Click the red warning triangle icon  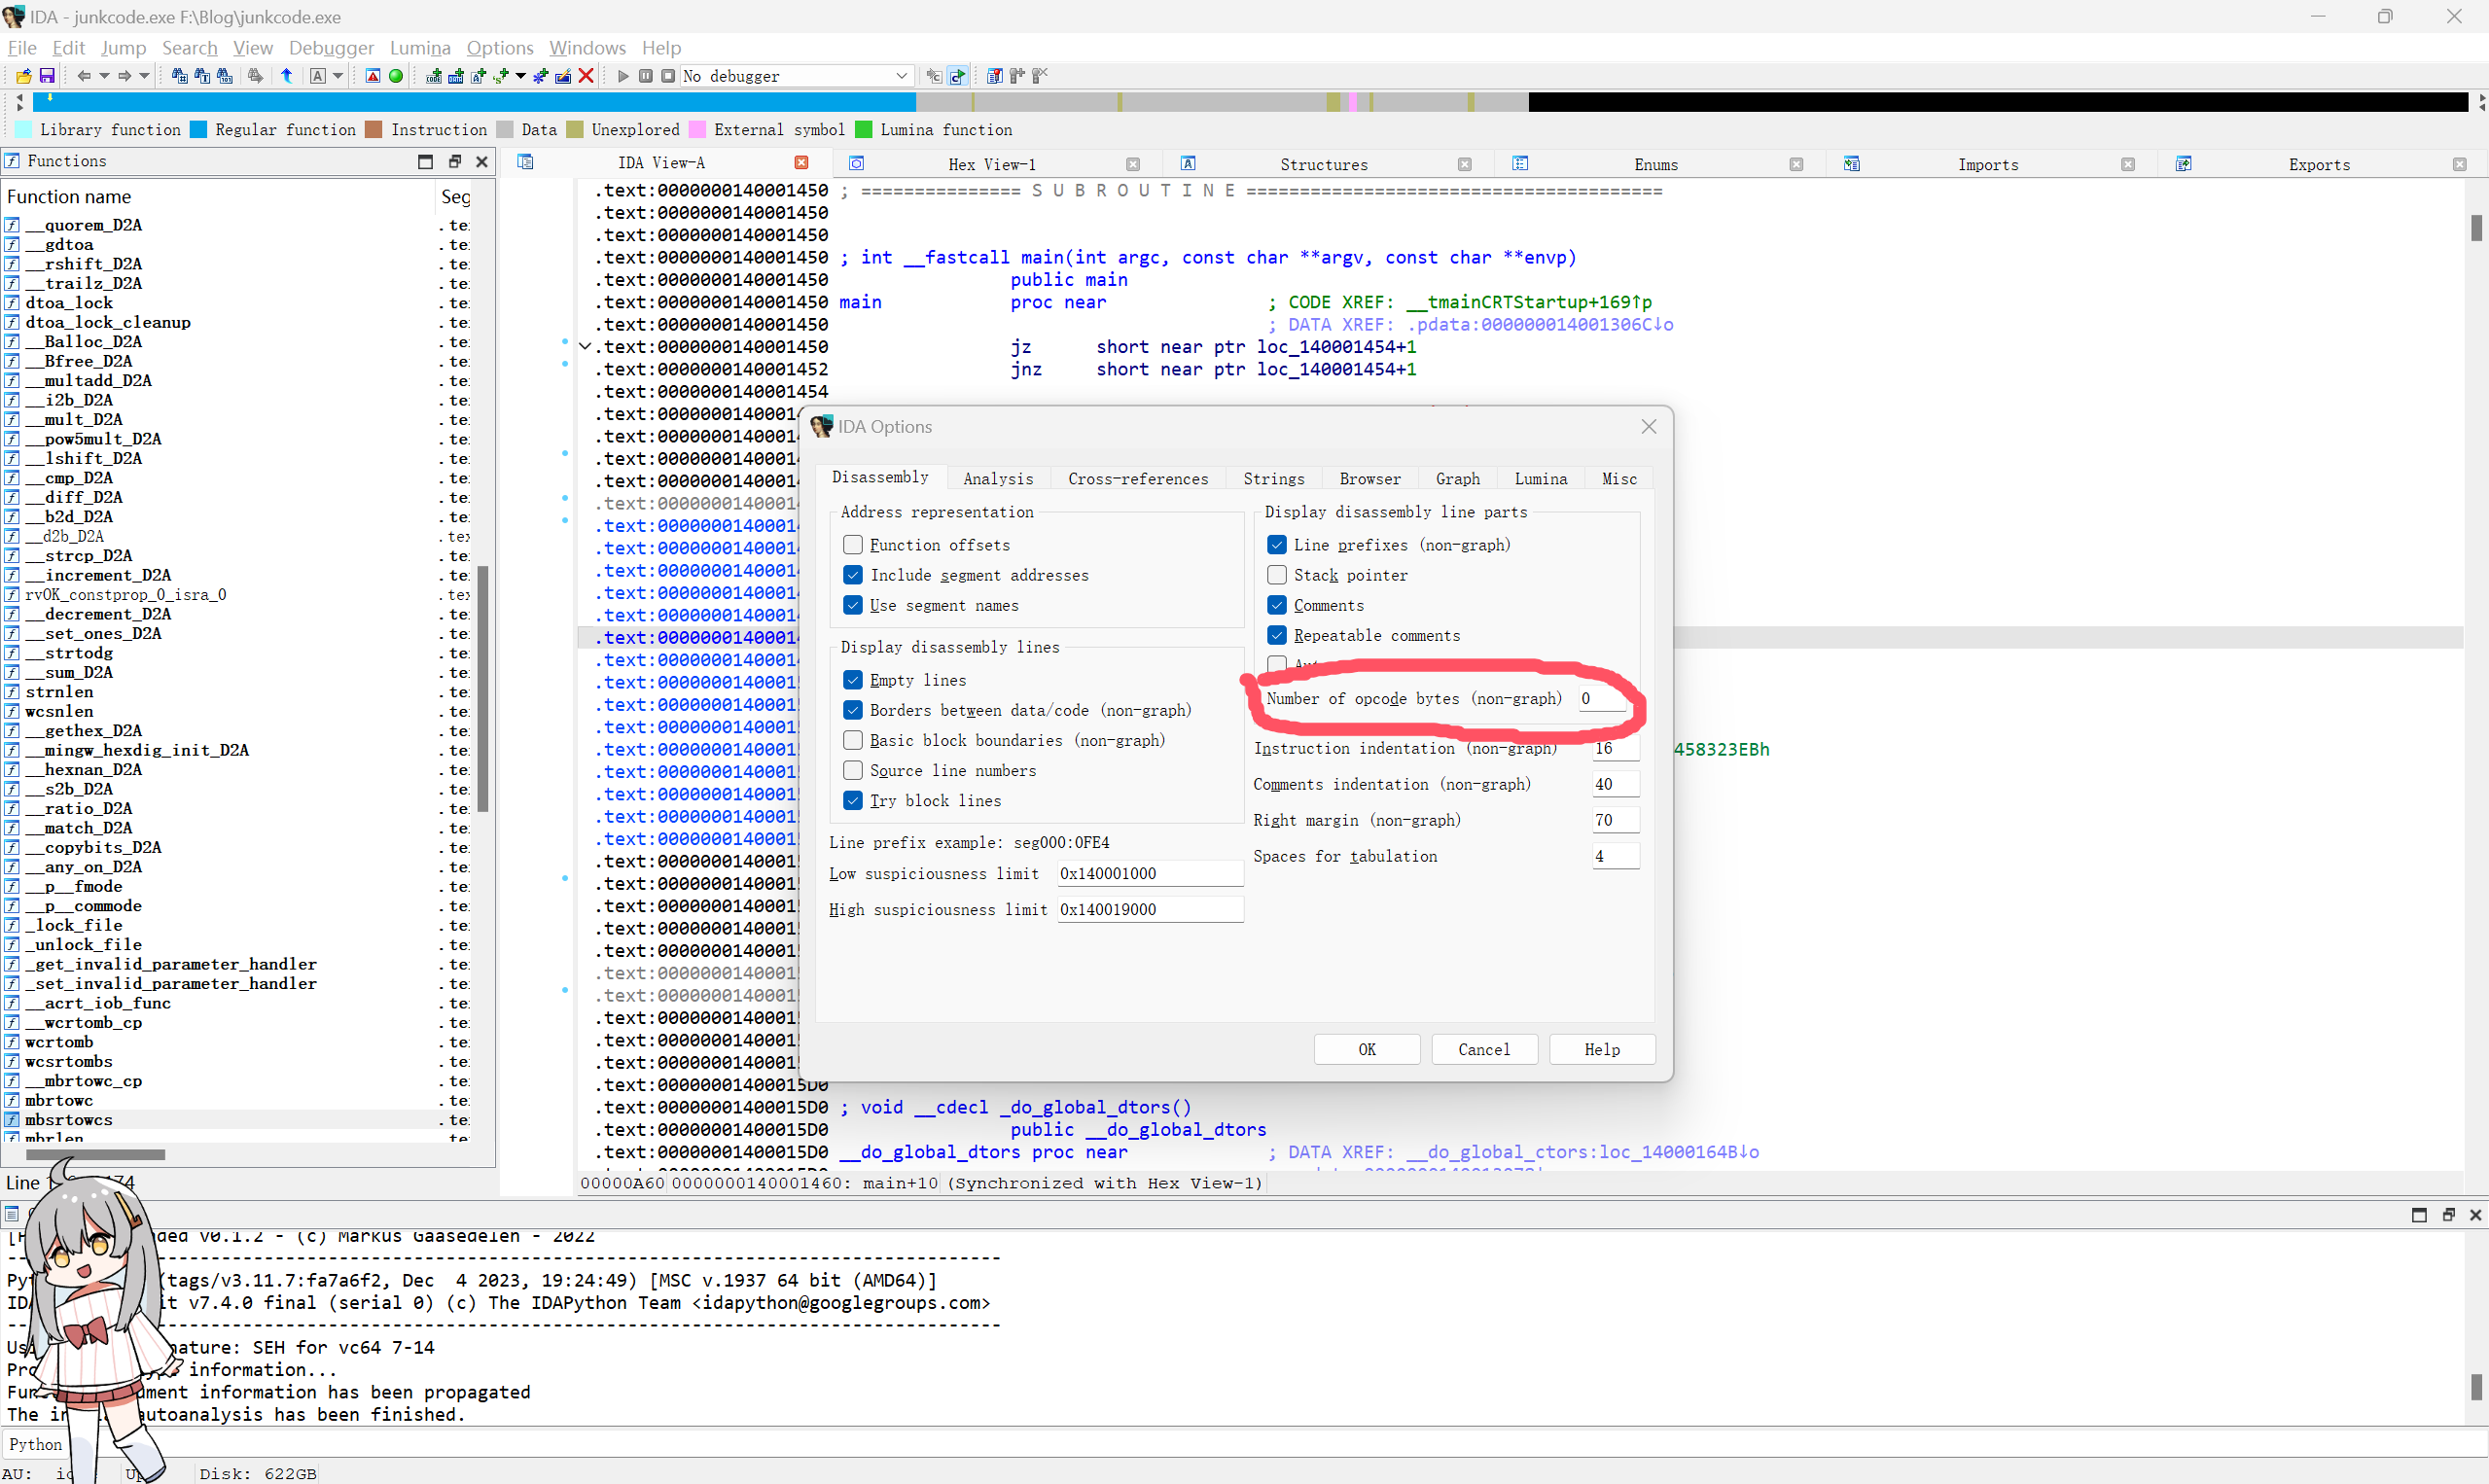tap(373, 76)
